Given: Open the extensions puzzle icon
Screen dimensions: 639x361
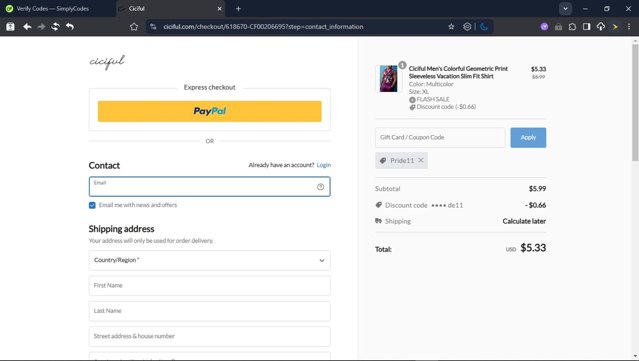Looking at the screenshot, I should (572, 26).
